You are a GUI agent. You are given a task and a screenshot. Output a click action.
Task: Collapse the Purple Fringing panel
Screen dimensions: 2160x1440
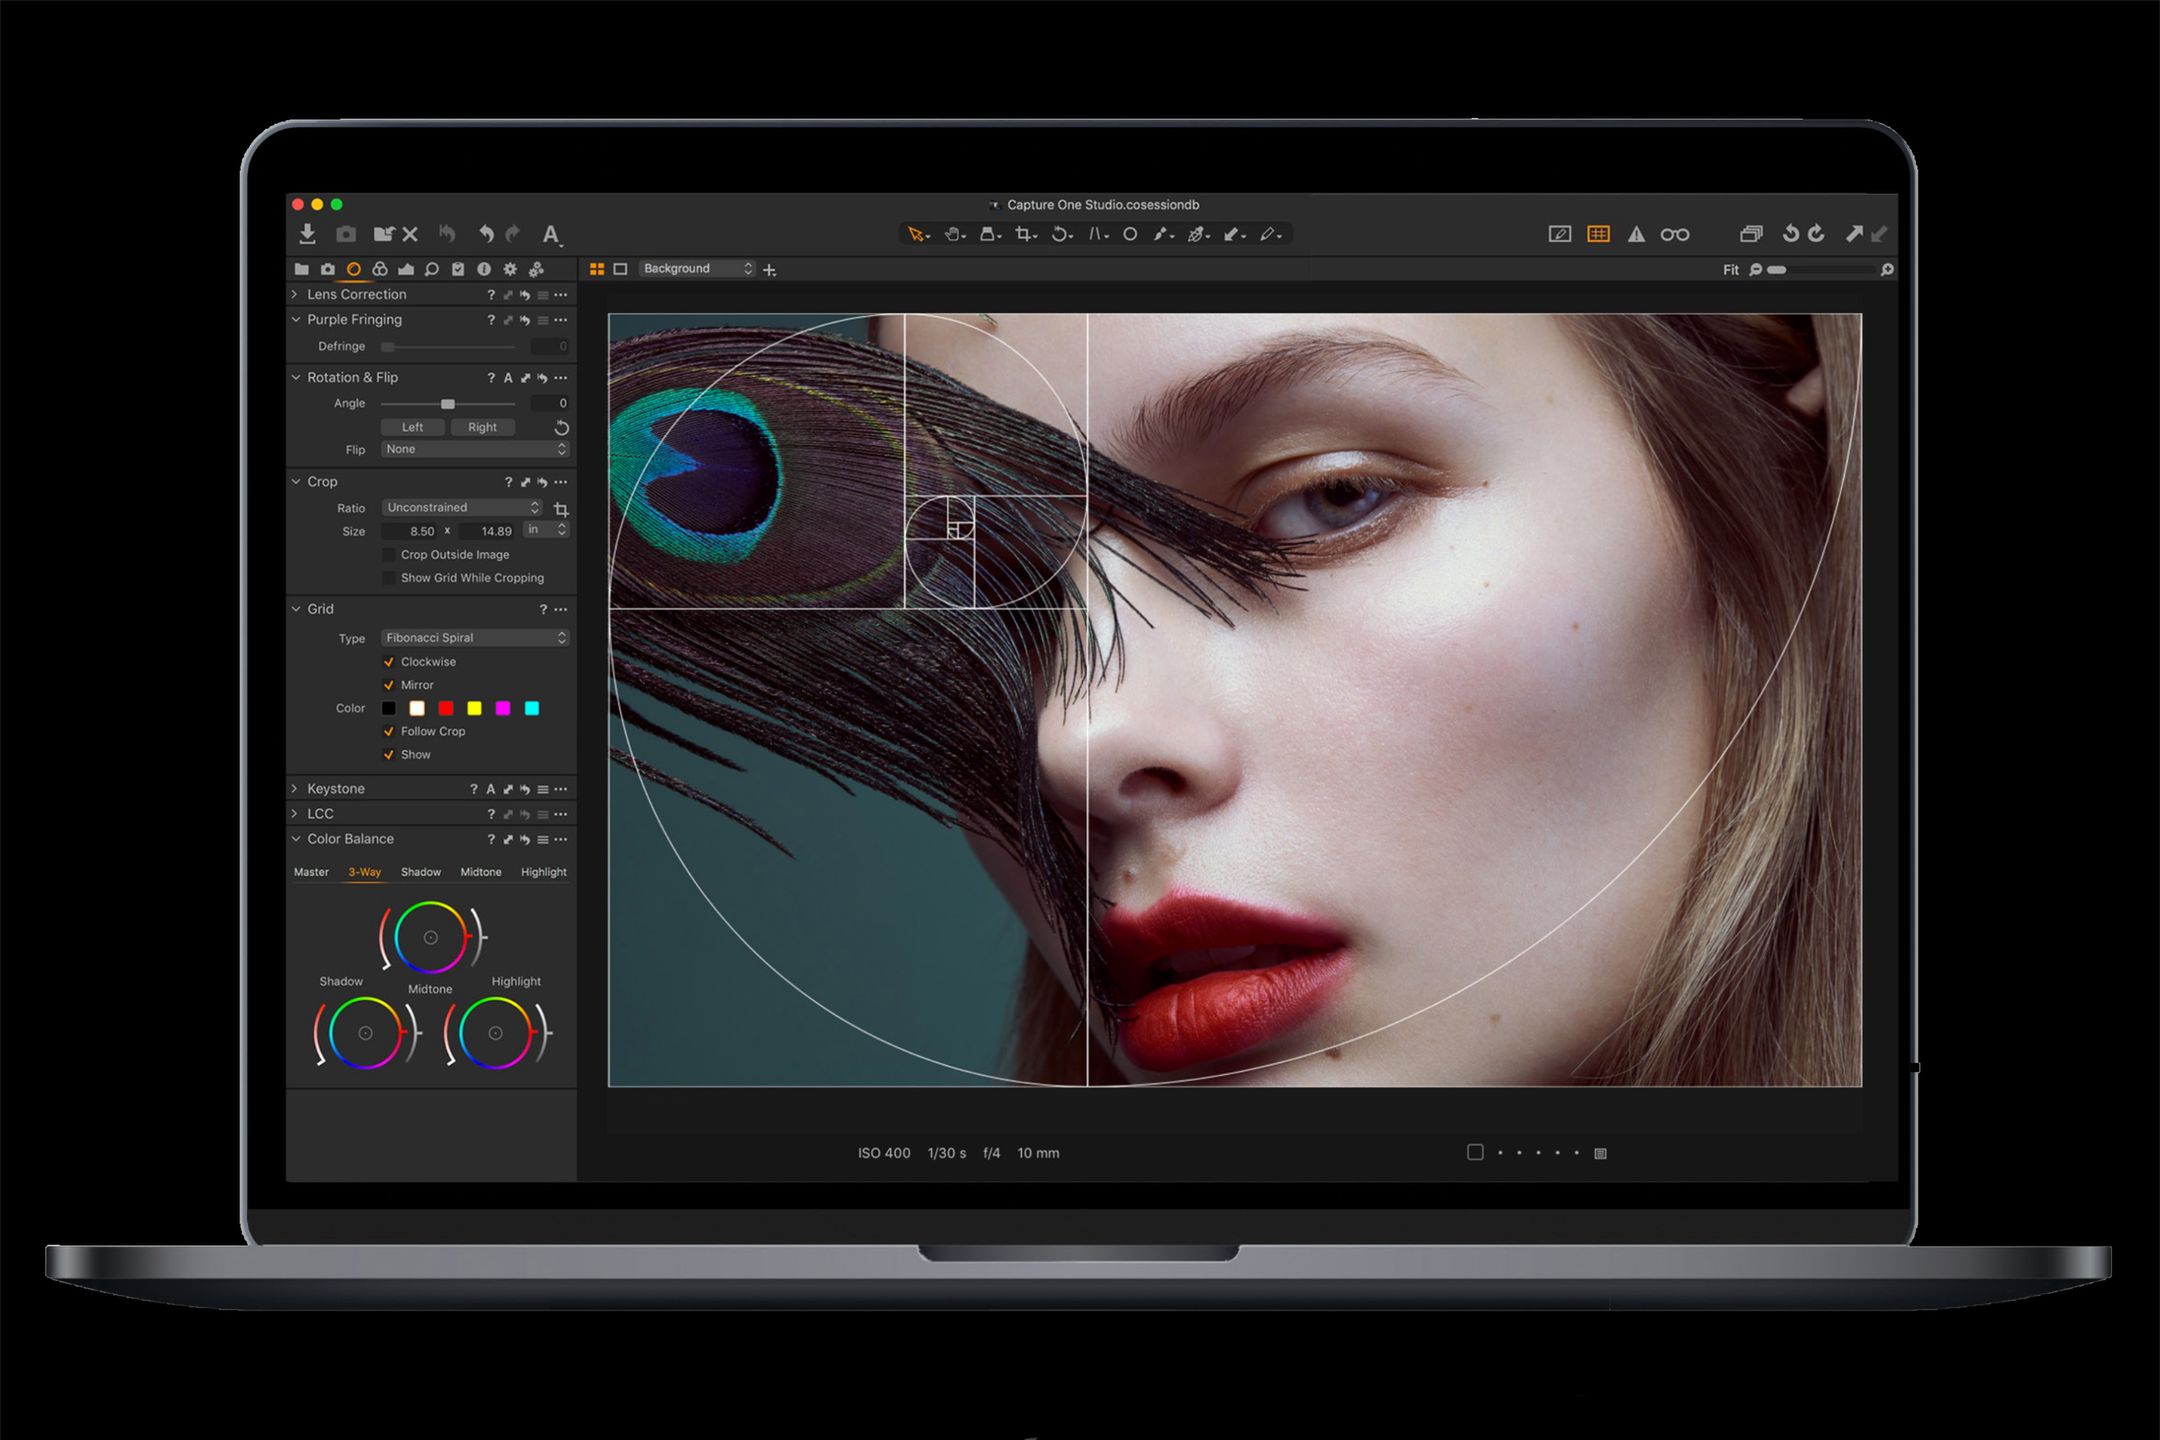click(x=295, y=320)
